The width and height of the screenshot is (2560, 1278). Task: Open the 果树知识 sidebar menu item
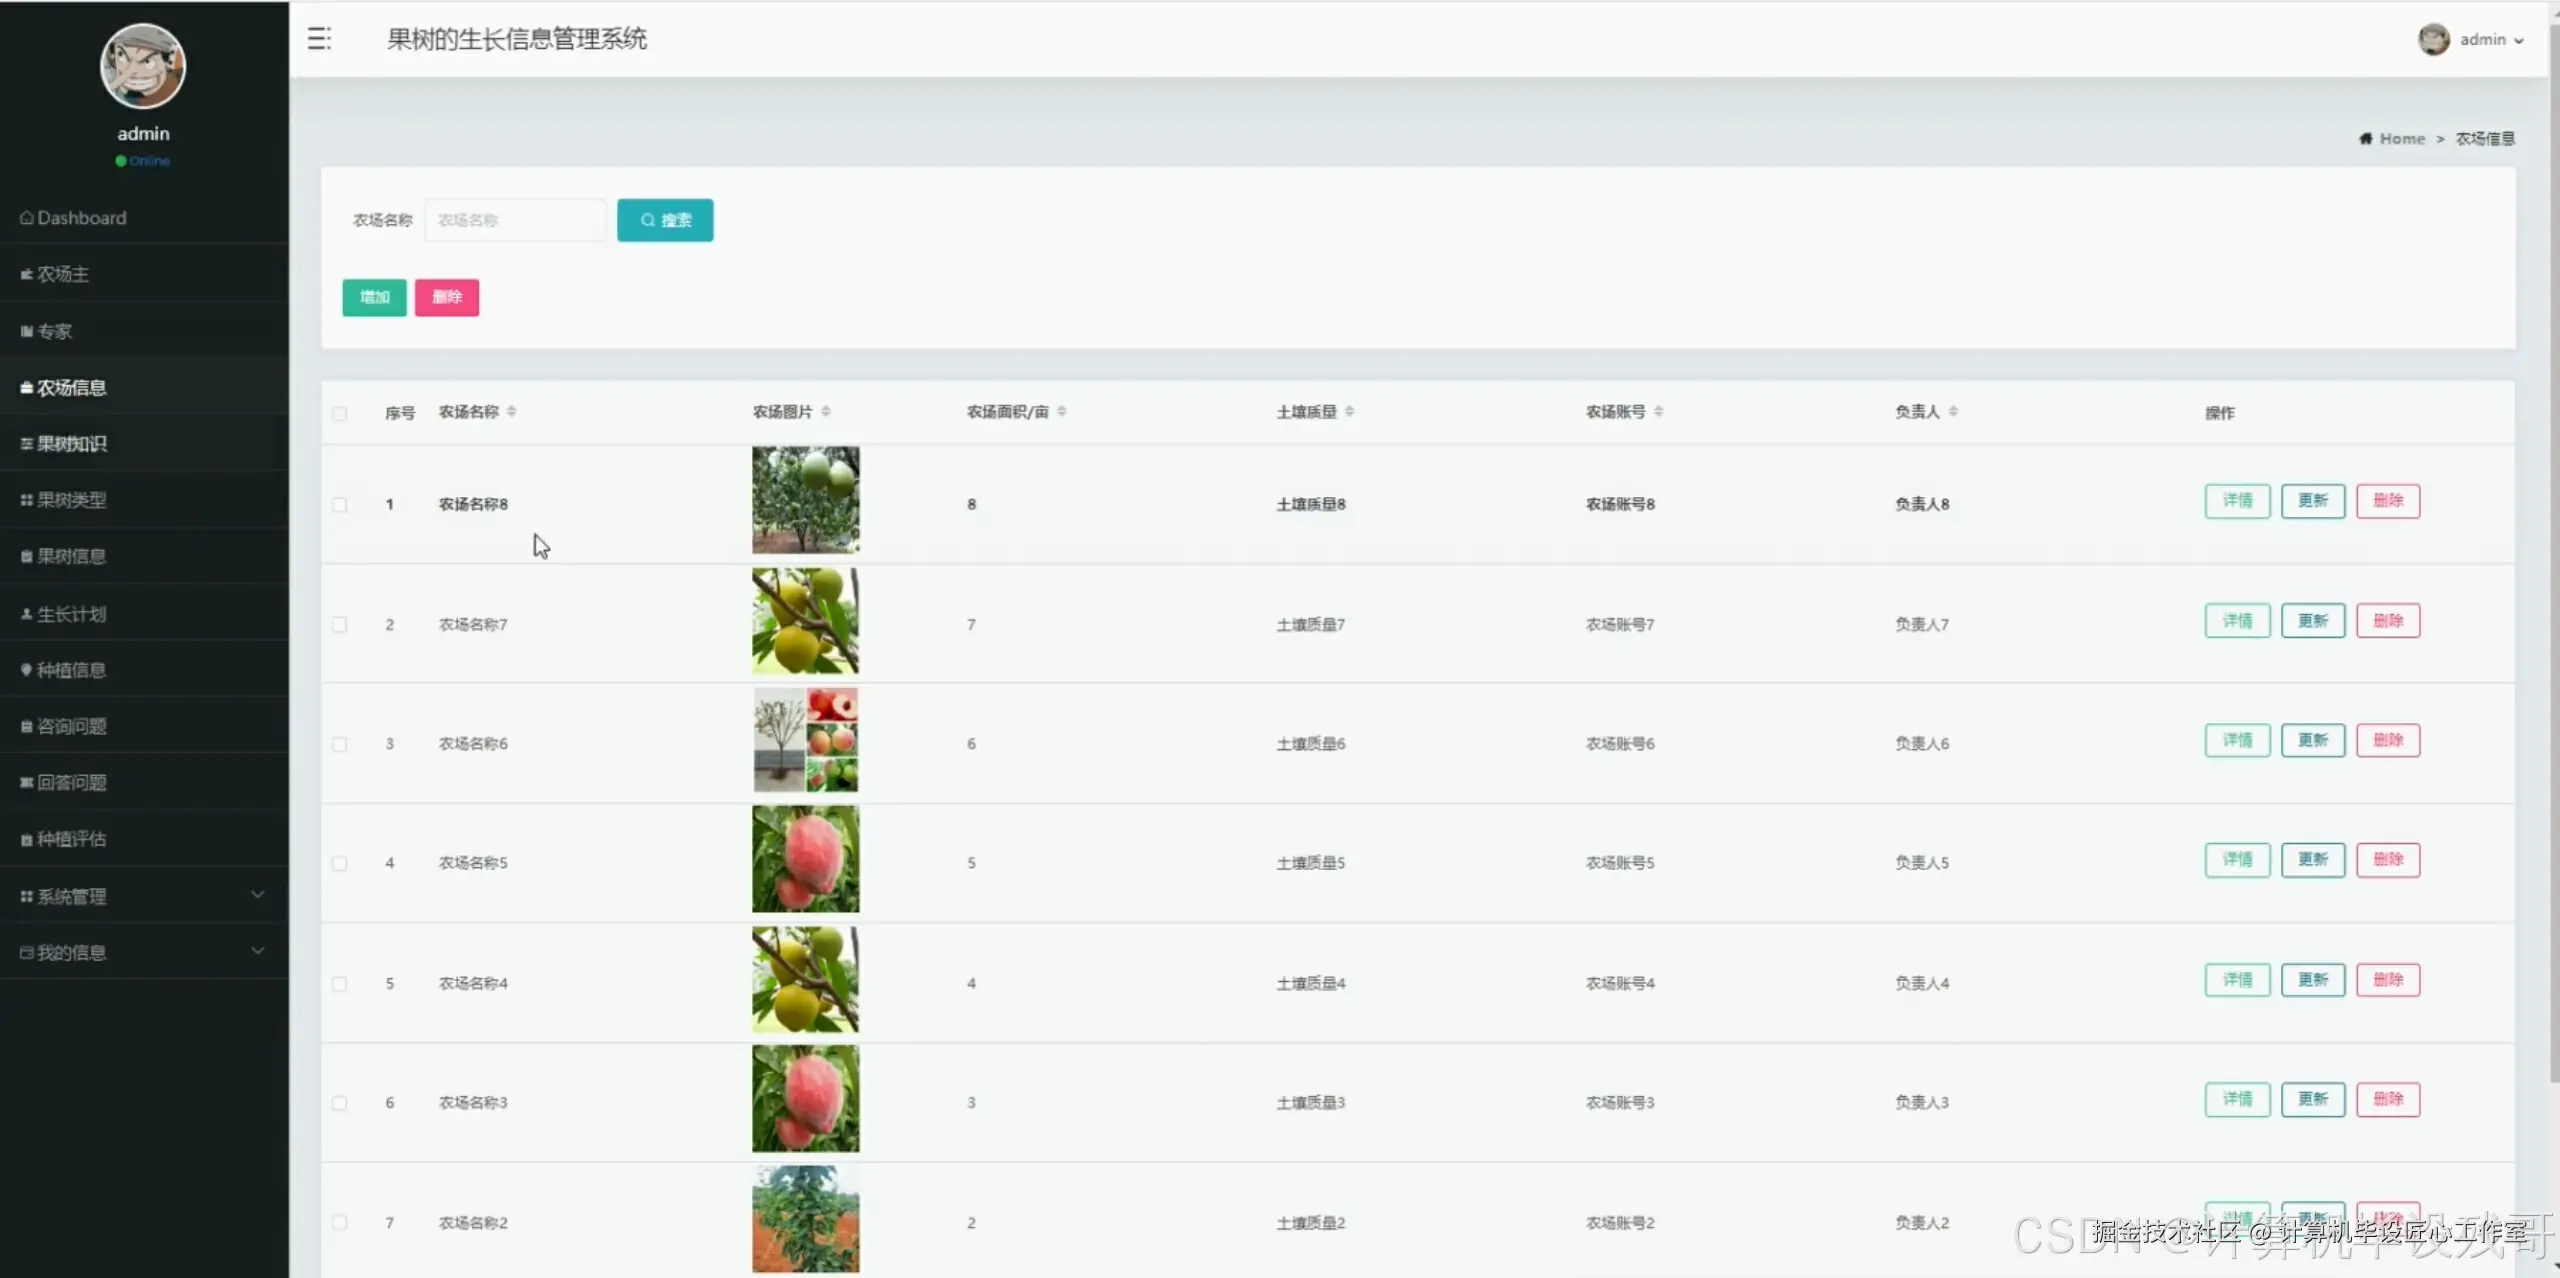72,444
